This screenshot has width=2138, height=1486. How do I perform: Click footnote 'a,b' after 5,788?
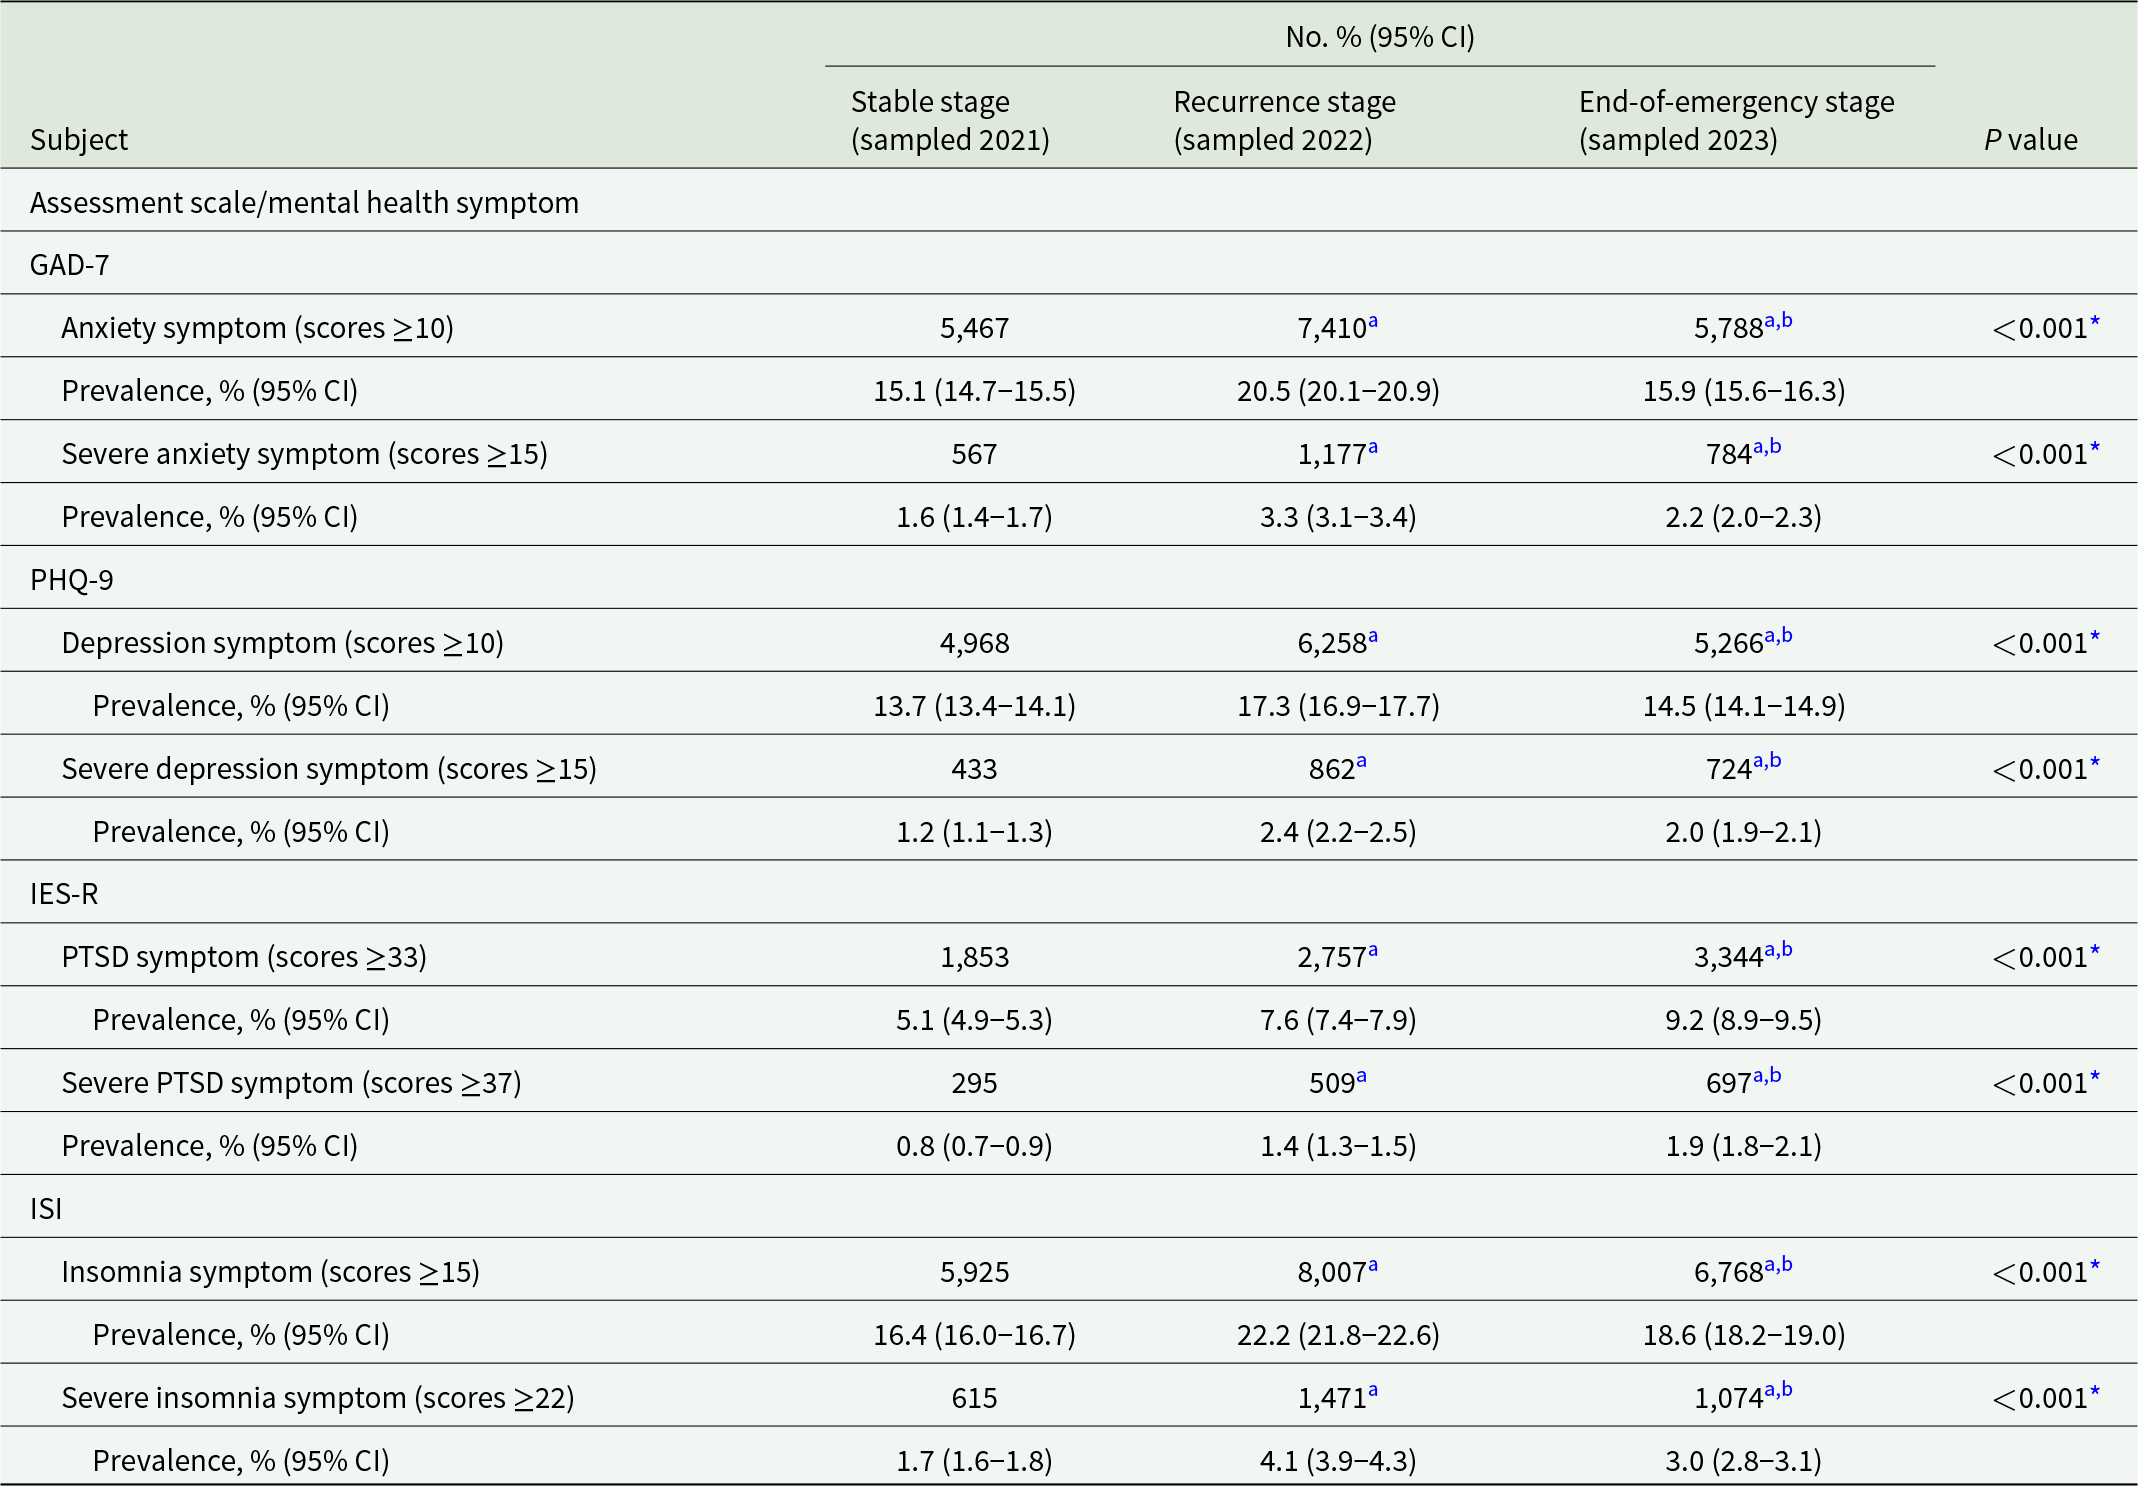pyautogui.click(x=1778, y=321)
